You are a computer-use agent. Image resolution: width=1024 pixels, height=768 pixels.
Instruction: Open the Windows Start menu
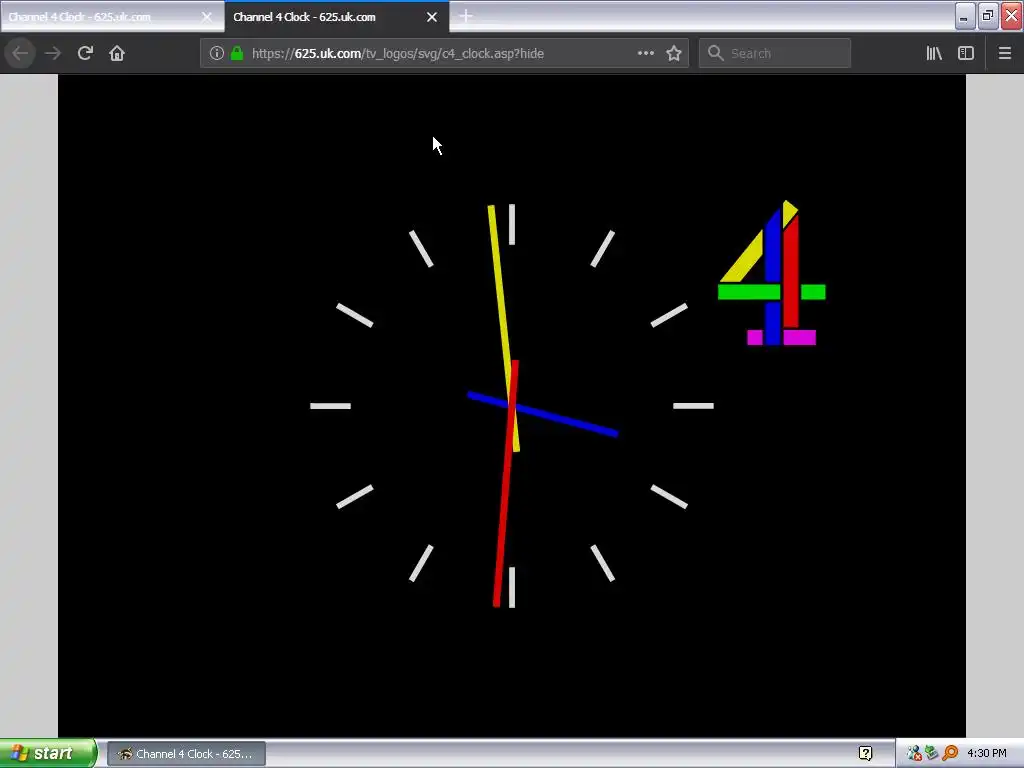click(48, 753)
